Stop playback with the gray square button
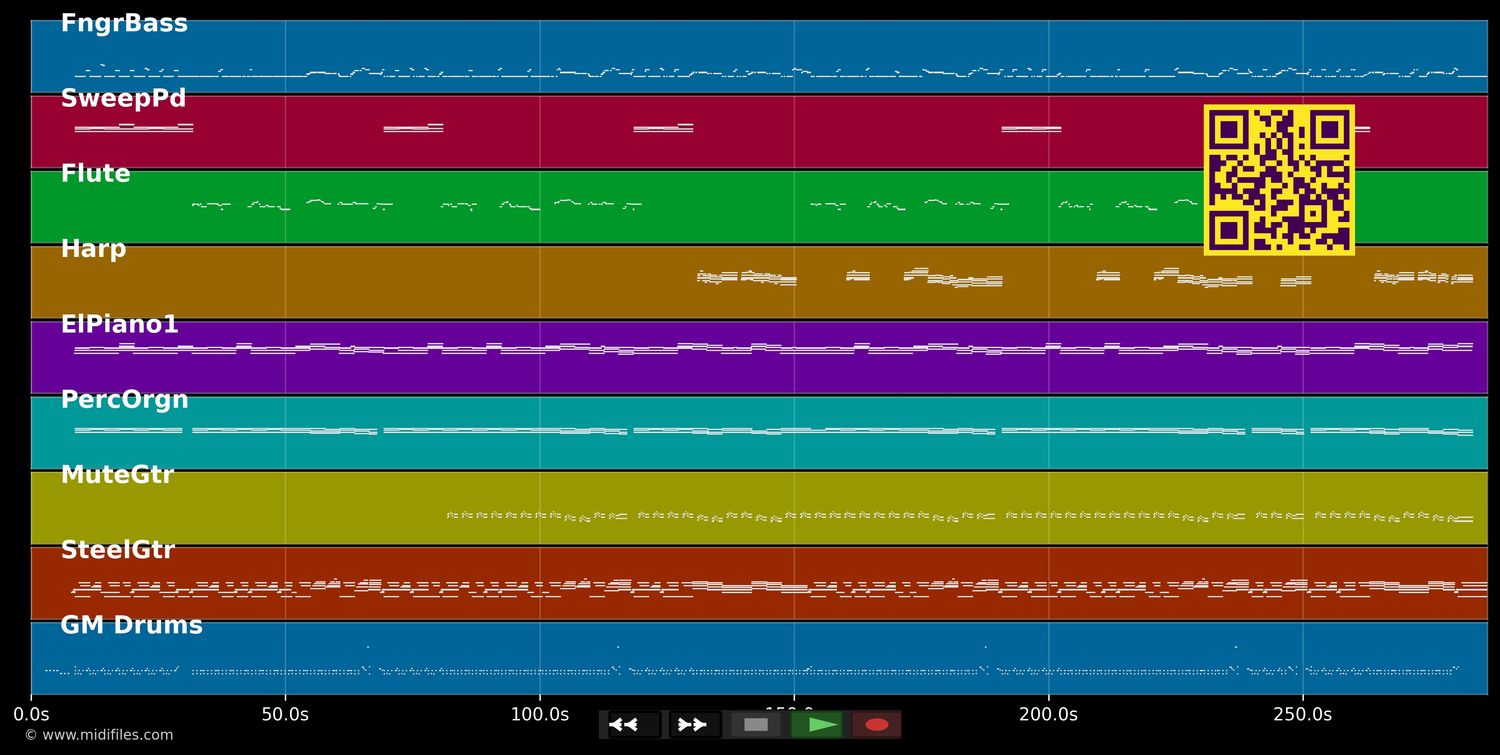1500x755 pixels. click(x=756, y=725)
